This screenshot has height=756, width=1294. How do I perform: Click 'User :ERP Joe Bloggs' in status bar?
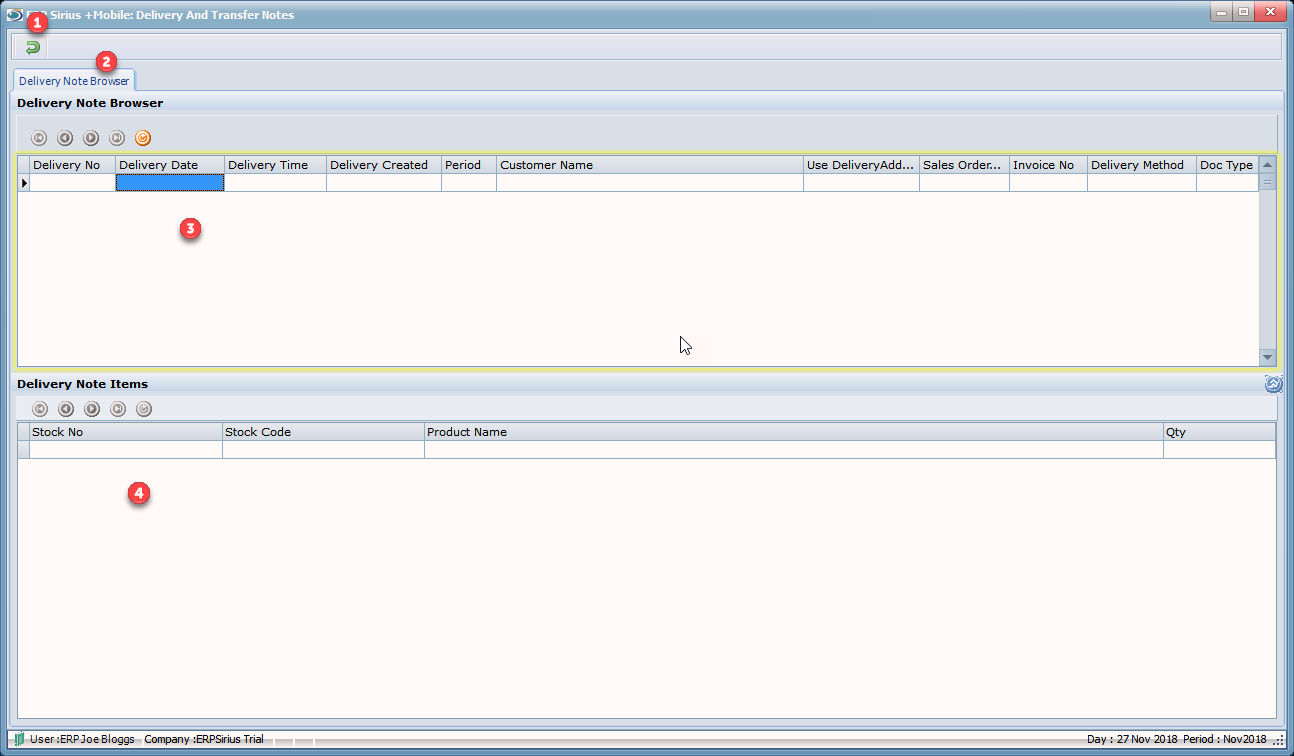click(x=82, y=739)
